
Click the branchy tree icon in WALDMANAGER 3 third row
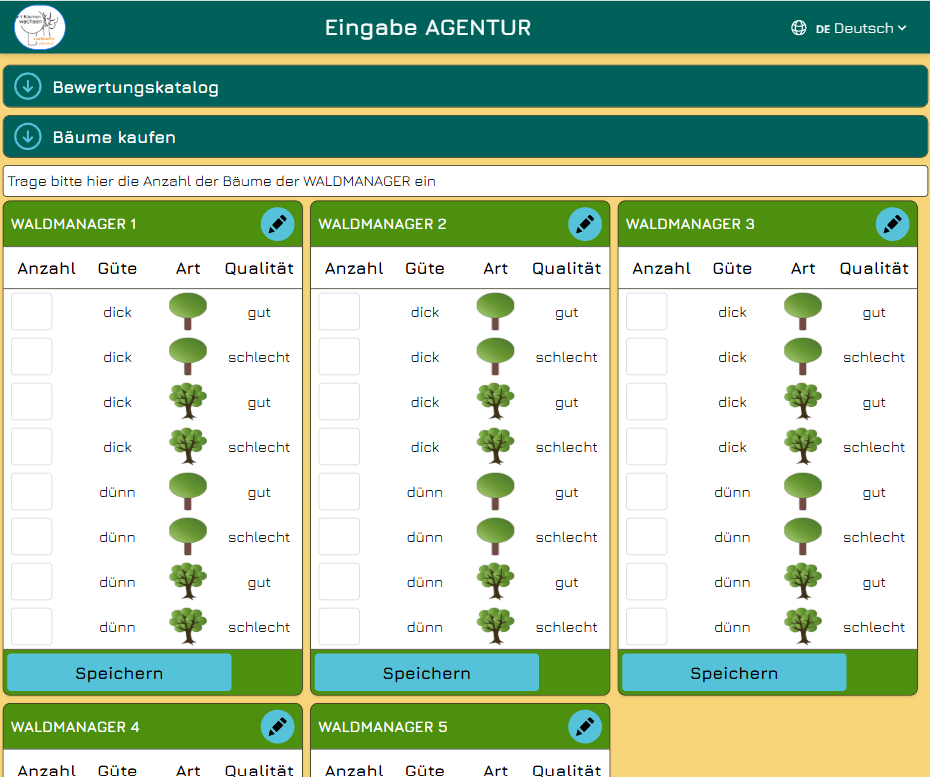pyautogui.click(x=803, y=402)
